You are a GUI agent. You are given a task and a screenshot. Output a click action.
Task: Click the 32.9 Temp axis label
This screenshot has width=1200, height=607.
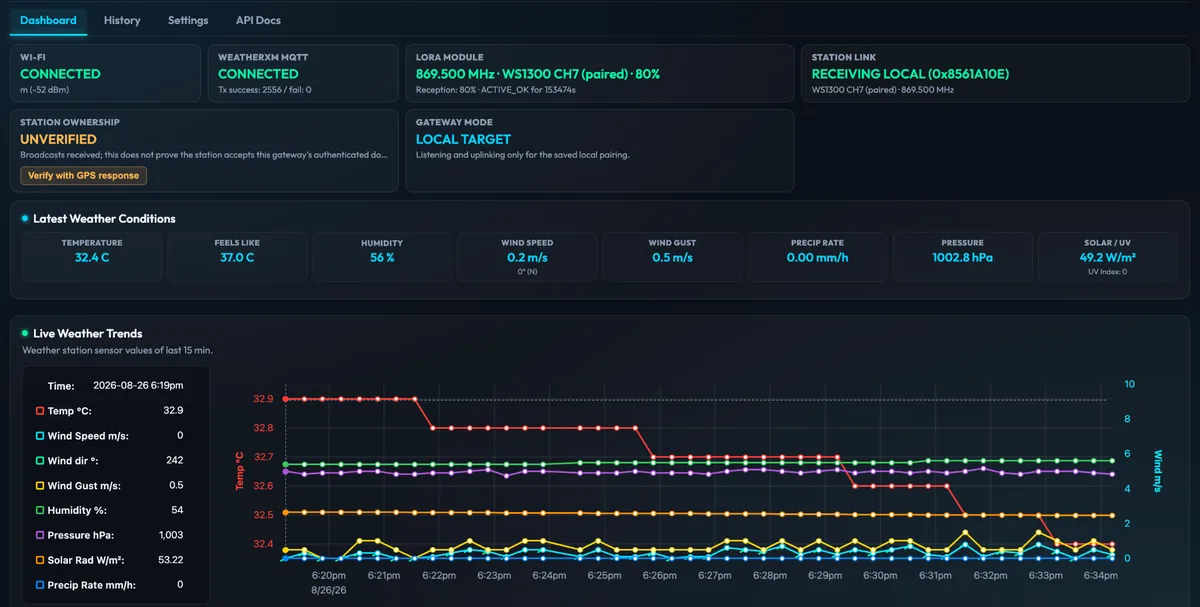(x=263, y=399)
